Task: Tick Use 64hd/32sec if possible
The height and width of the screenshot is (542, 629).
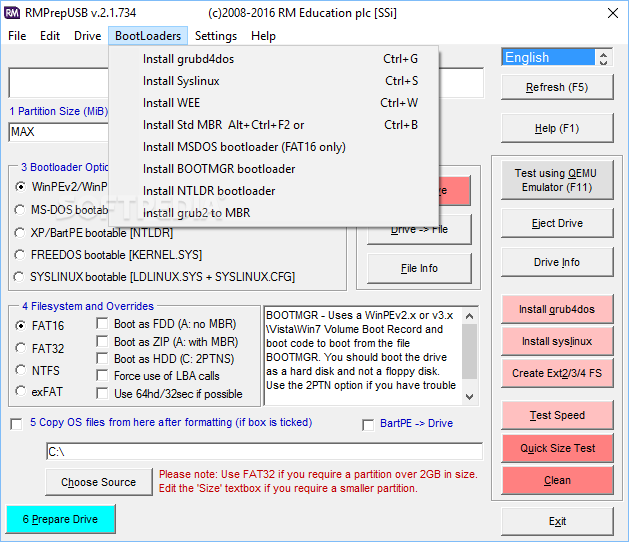Action: click(x=102, y=394)
